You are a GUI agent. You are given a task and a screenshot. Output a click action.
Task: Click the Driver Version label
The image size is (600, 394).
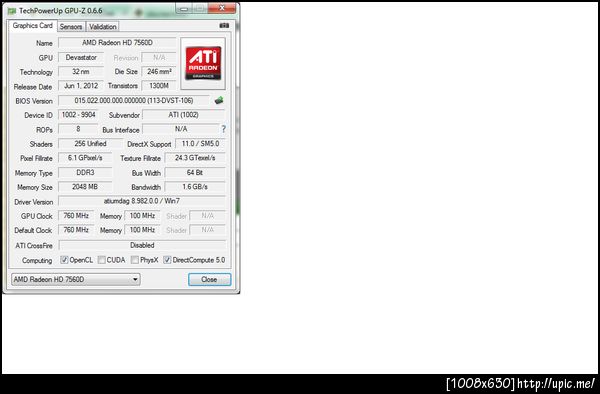pos(34,202)
